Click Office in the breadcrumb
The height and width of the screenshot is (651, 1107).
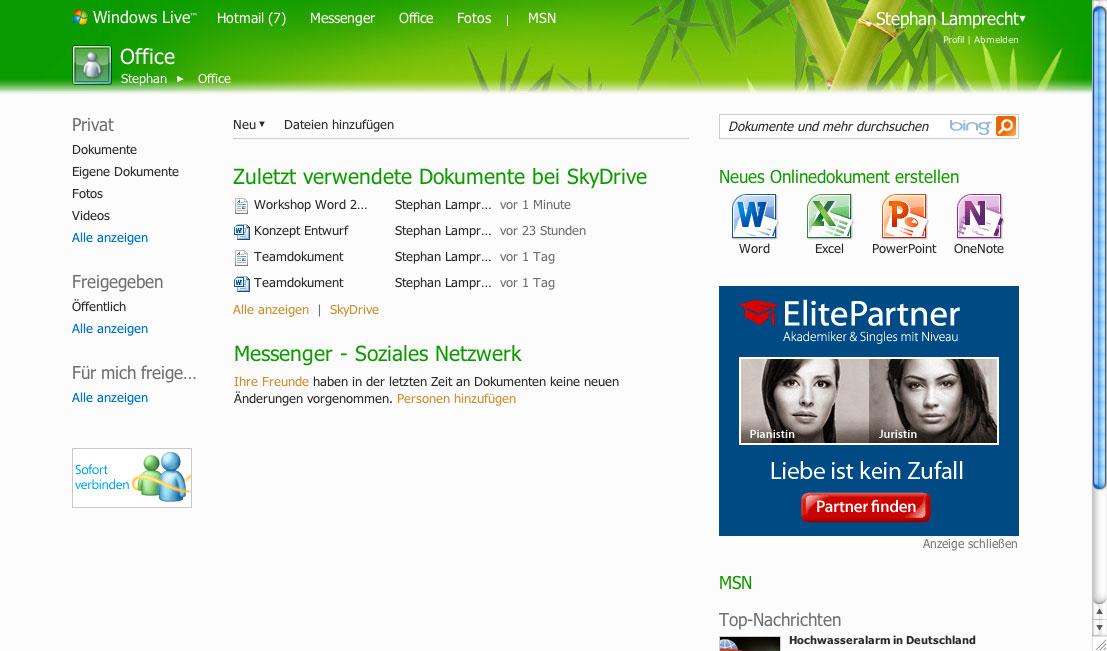[x=214, y=78]
